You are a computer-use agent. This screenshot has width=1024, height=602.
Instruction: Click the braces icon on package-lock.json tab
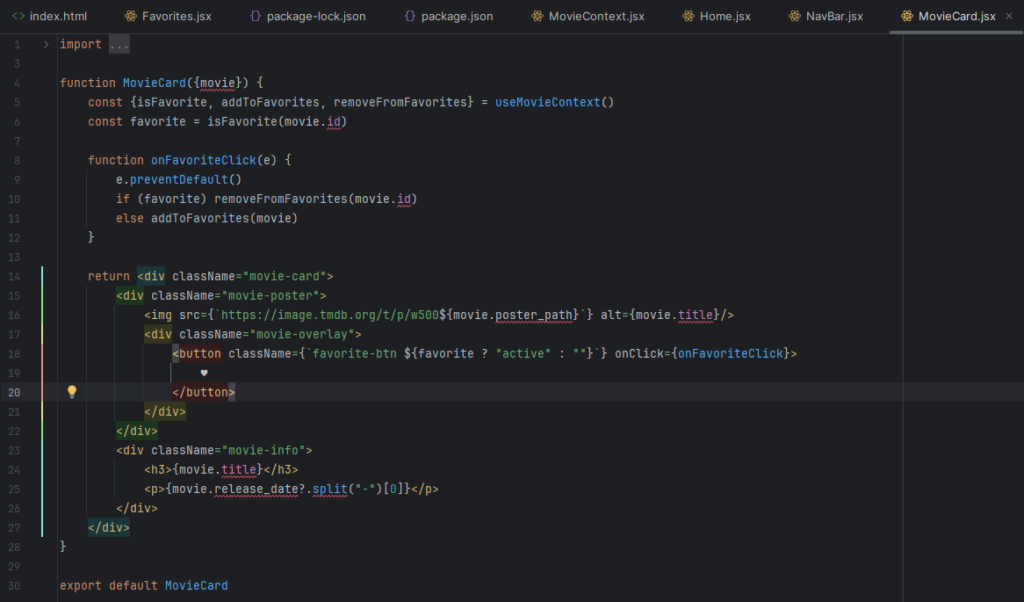pyautogui.click(x=256, y=17)
